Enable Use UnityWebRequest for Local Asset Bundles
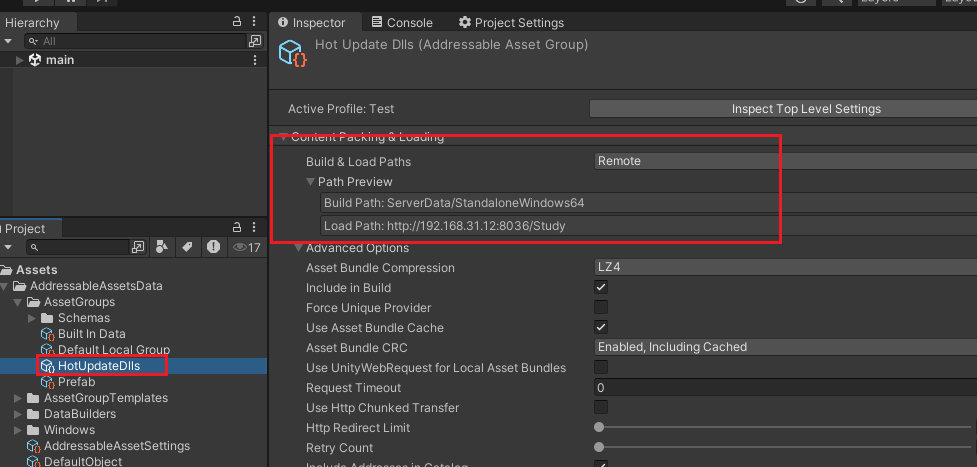The image size is (977, 467). tap(601, 367)
